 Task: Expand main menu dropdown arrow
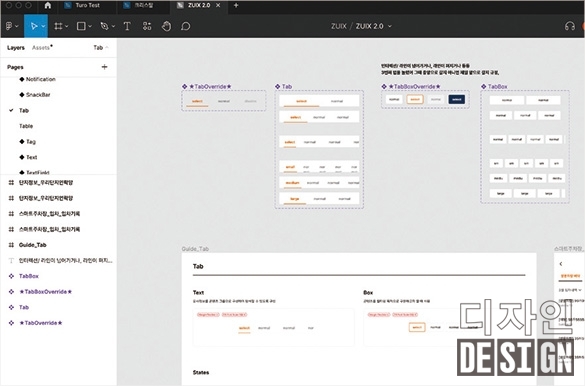point(17,26)
